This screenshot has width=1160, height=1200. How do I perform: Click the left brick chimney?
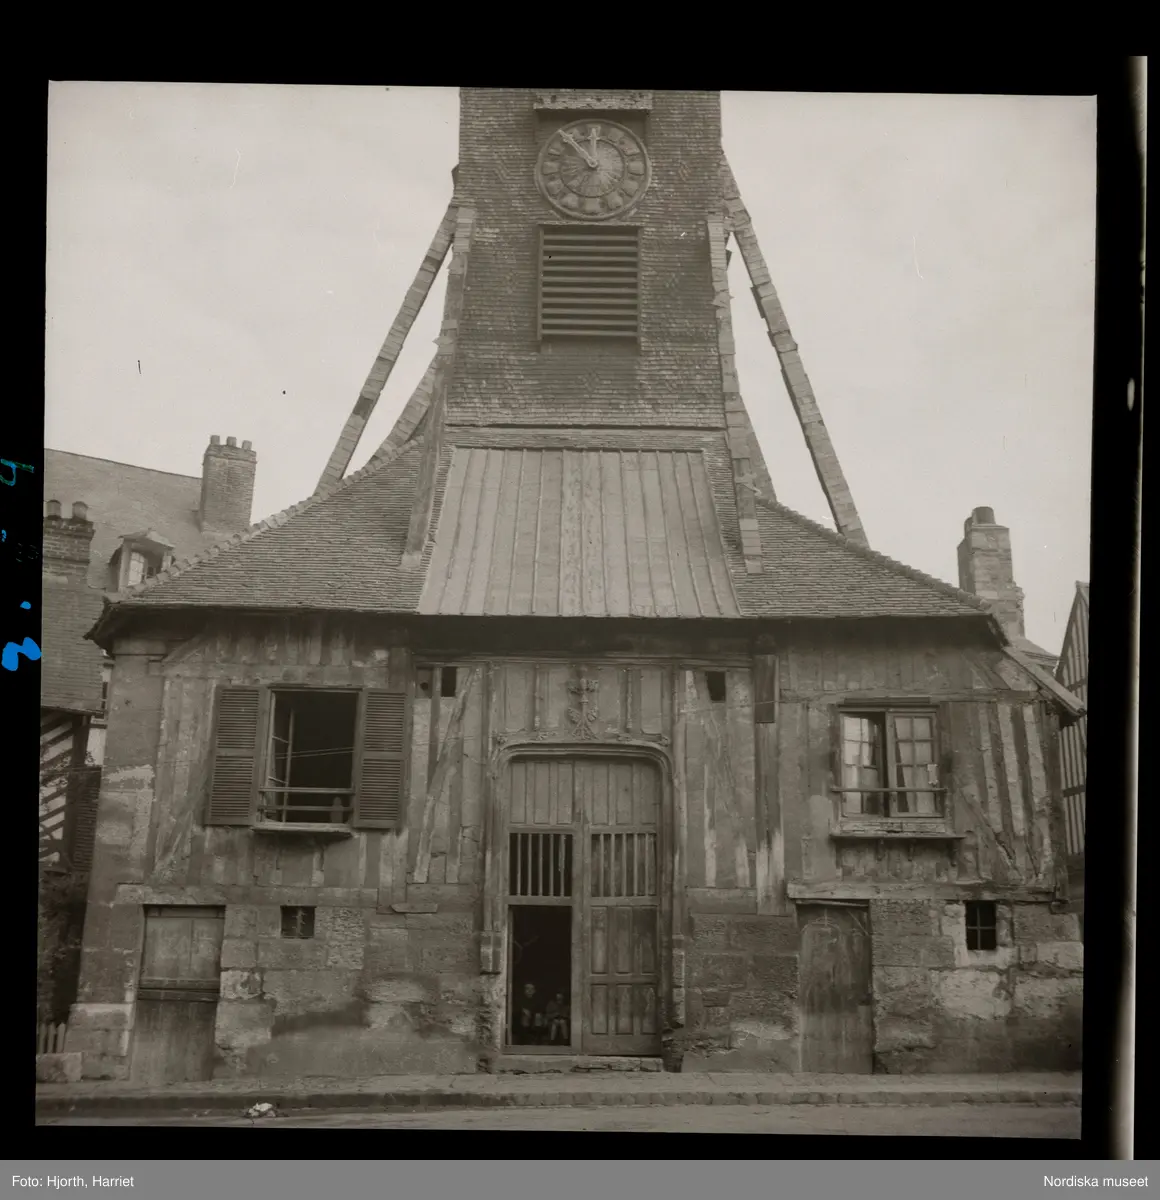click(227, 484)
